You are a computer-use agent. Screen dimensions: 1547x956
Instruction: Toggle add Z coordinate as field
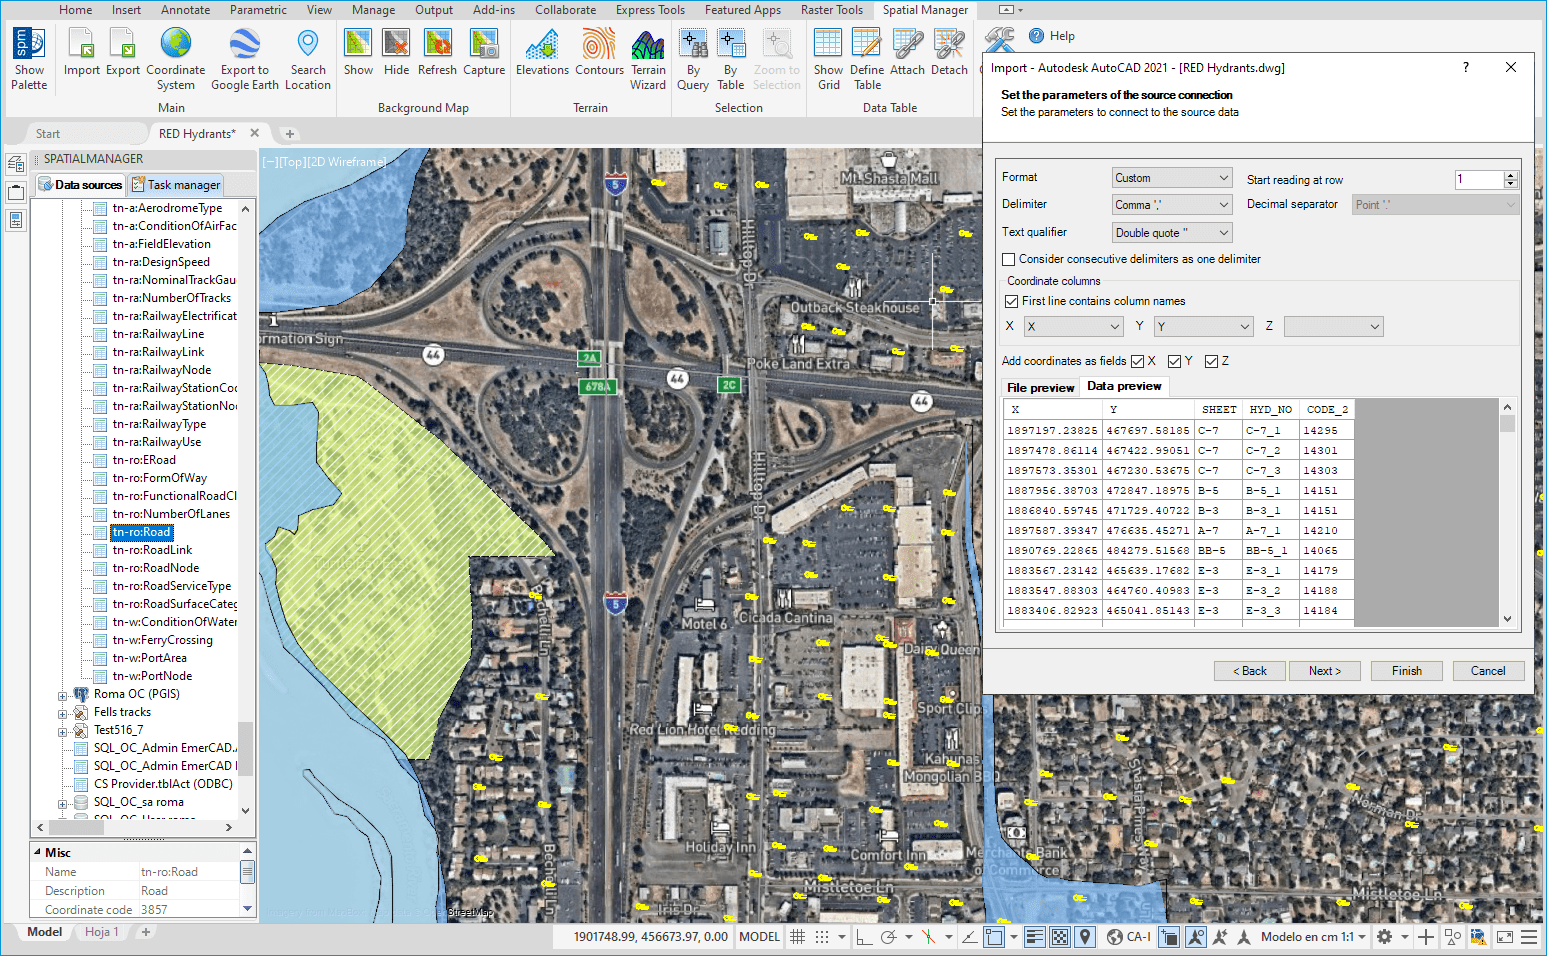[x=1212, y=361]
